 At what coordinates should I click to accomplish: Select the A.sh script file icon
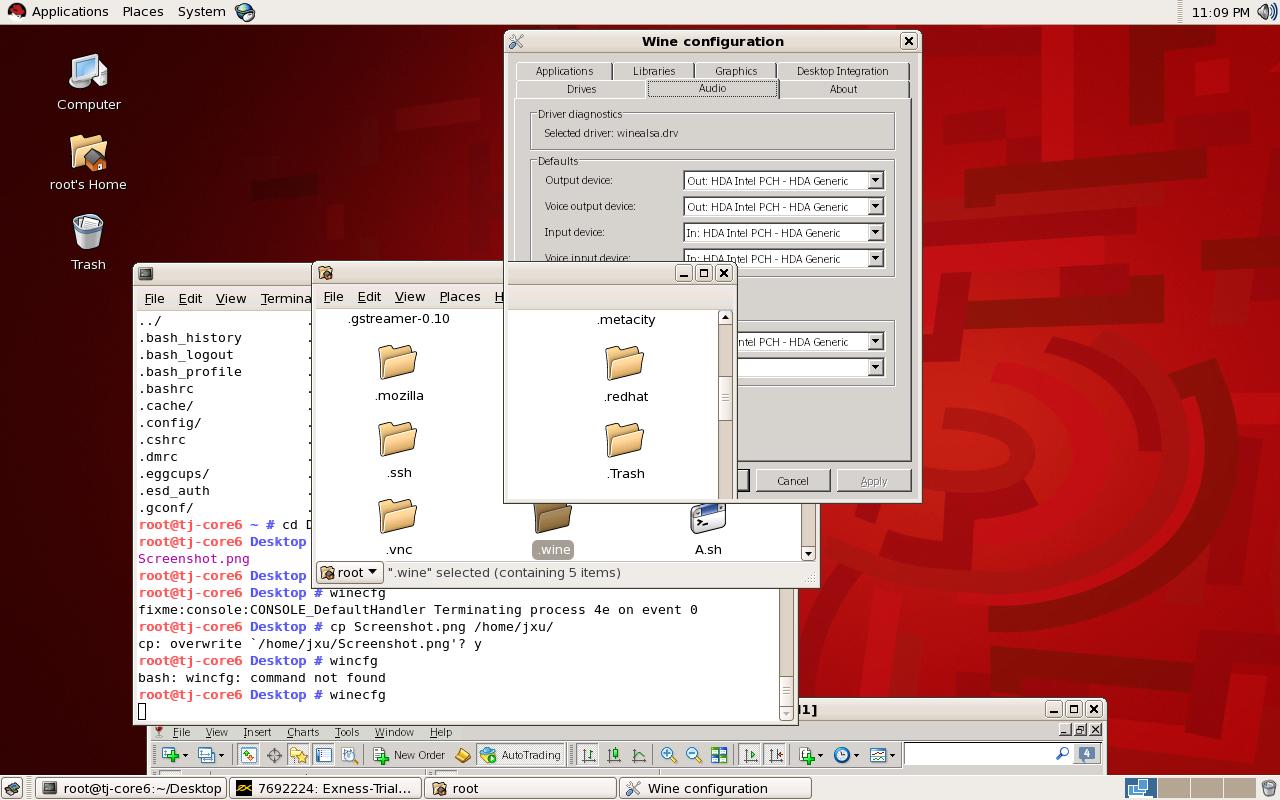(708, 518)
